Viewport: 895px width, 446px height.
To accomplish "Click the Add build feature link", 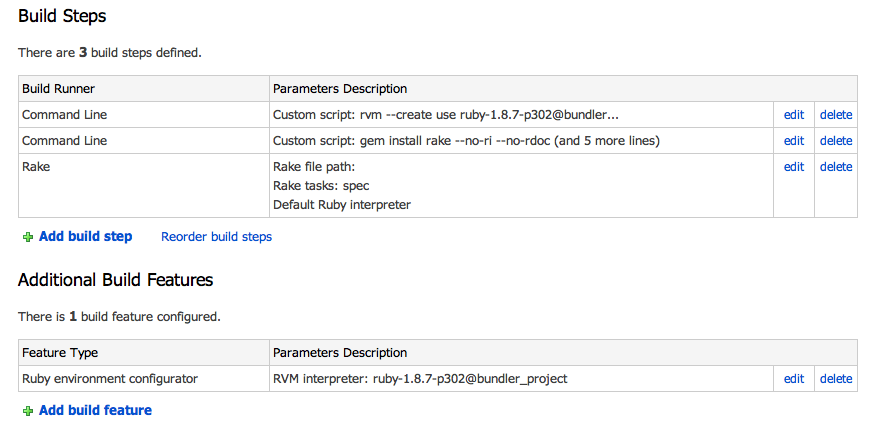I will click(95, 410).
